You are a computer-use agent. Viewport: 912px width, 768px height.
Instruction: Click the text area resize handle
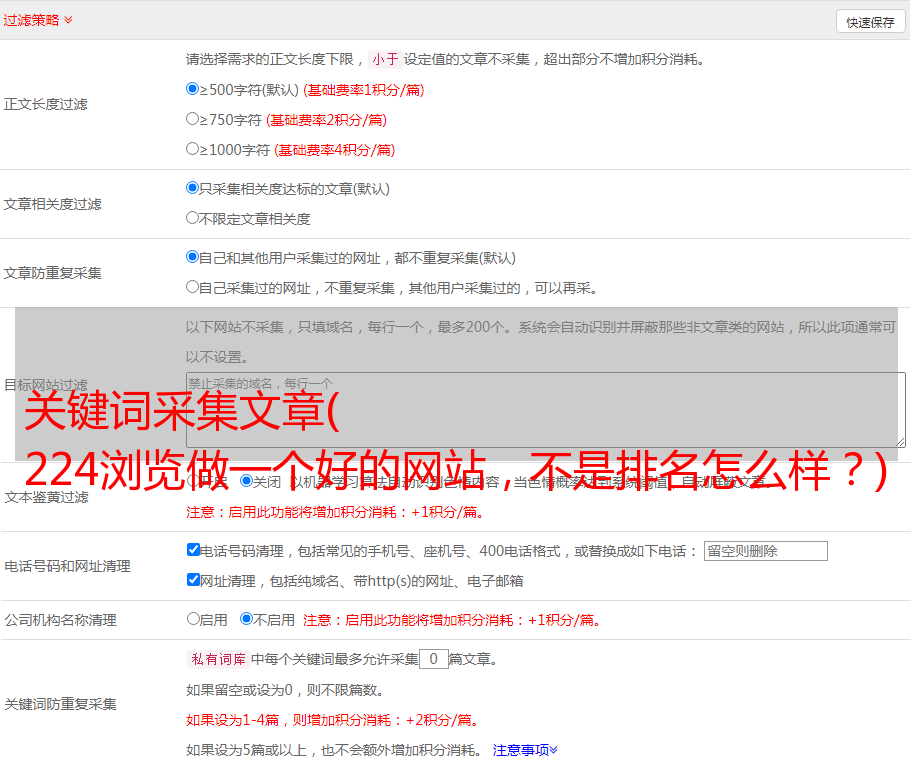[900, 441]
